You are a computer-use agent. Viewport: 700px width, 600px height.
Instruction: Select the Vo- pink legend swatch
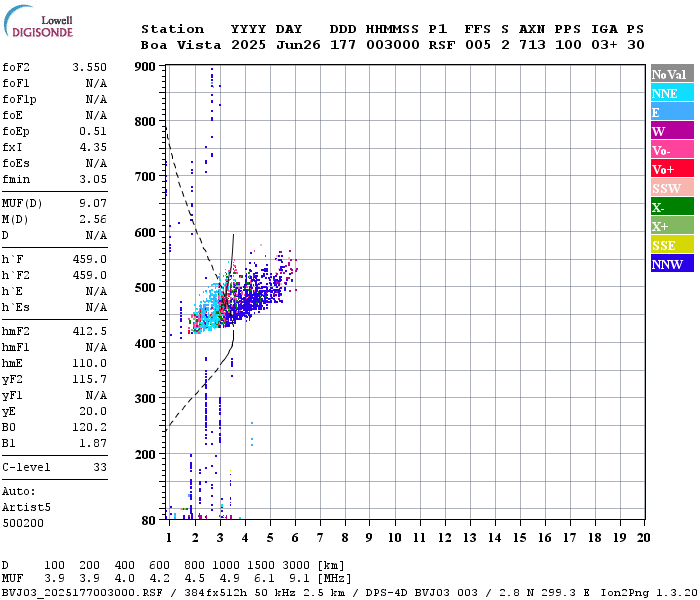pos(672,150)
